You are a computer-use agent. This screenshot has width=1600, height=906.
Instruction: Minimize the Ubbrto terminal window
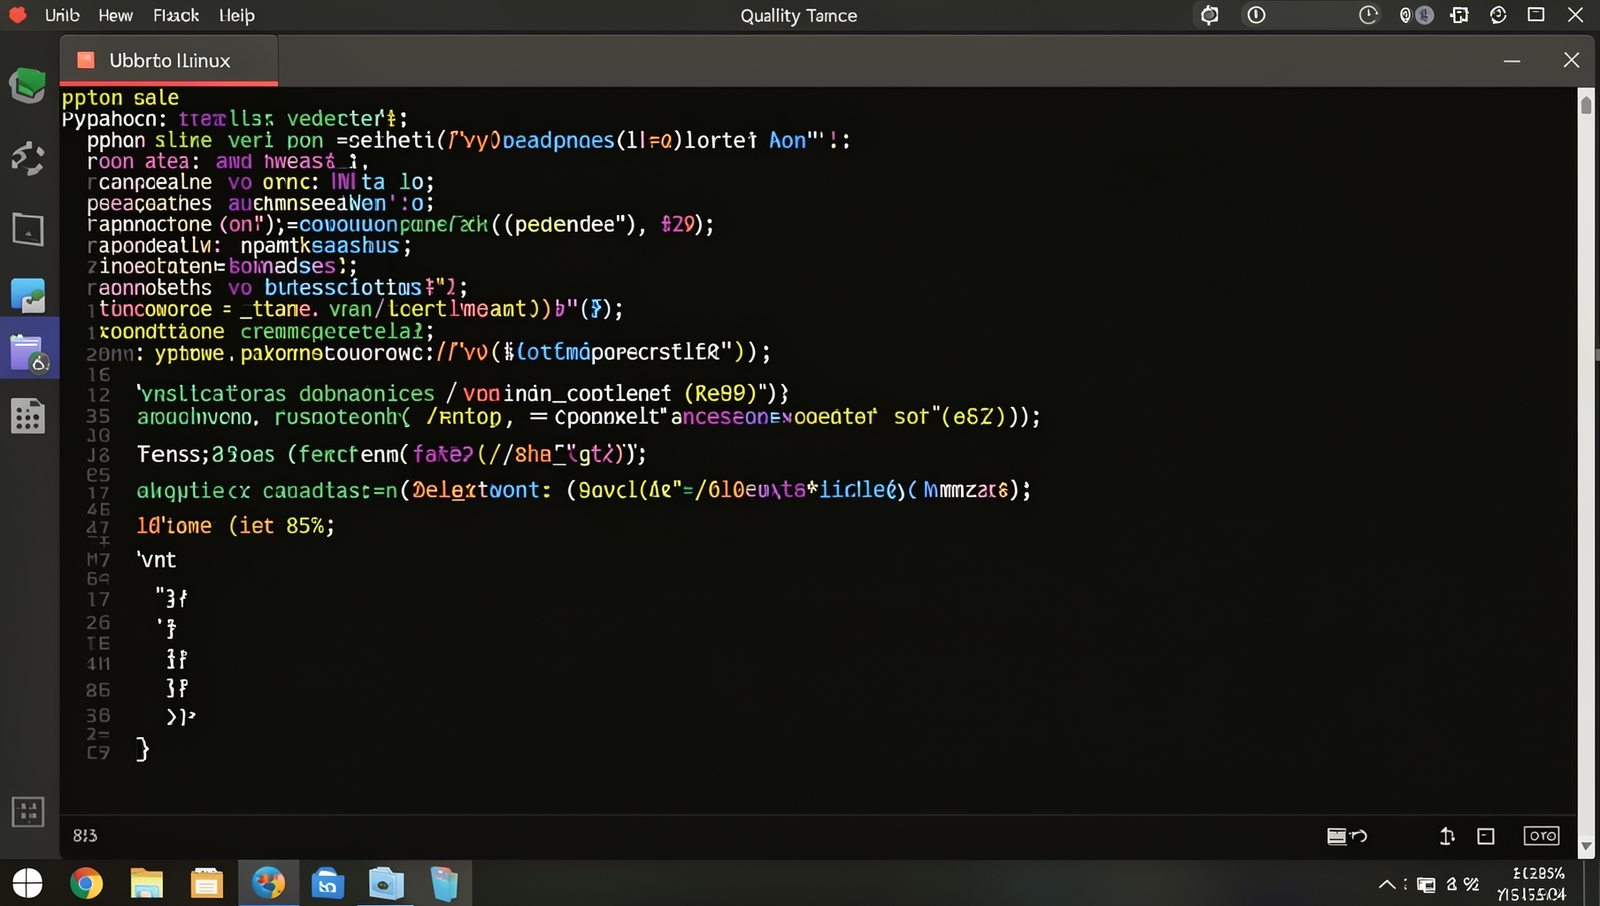1512,61
